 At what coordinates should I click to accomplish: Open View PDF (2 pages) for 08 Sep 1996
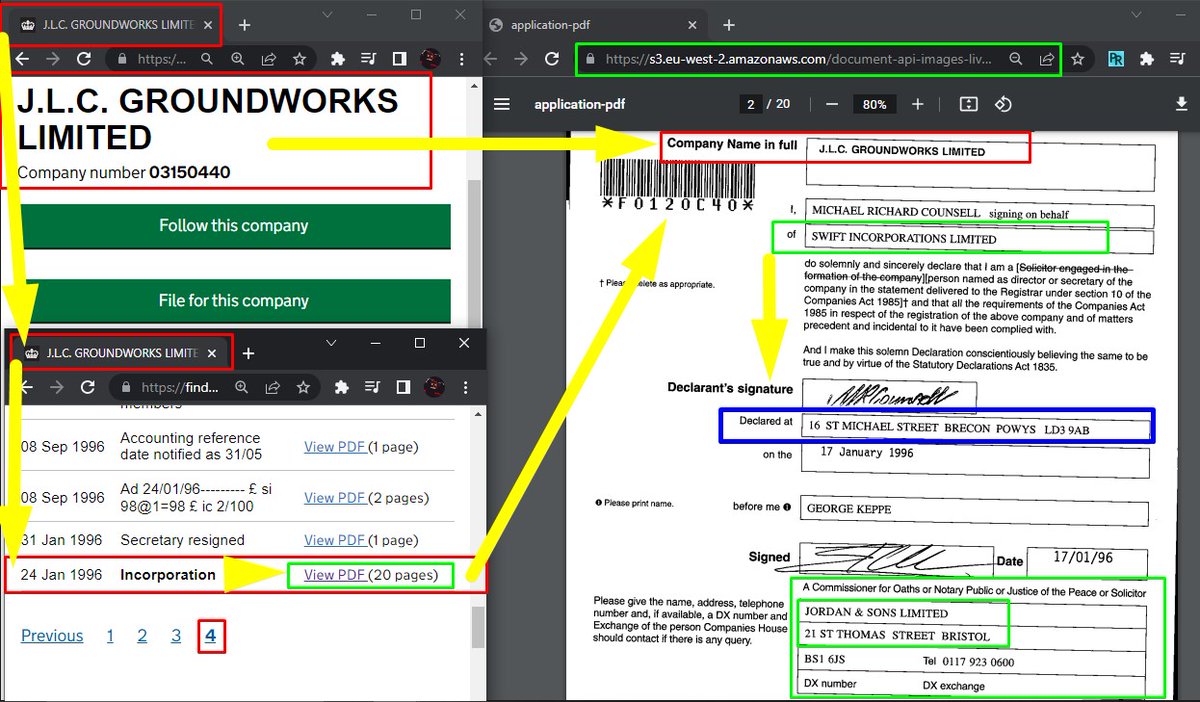[x=335, y=498]
